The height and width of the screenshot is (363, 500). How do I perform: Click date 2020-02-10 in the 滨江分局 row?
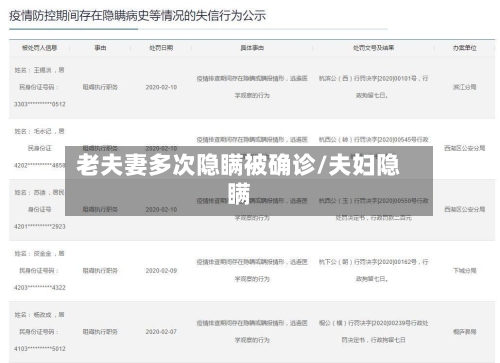coord(161,87)
